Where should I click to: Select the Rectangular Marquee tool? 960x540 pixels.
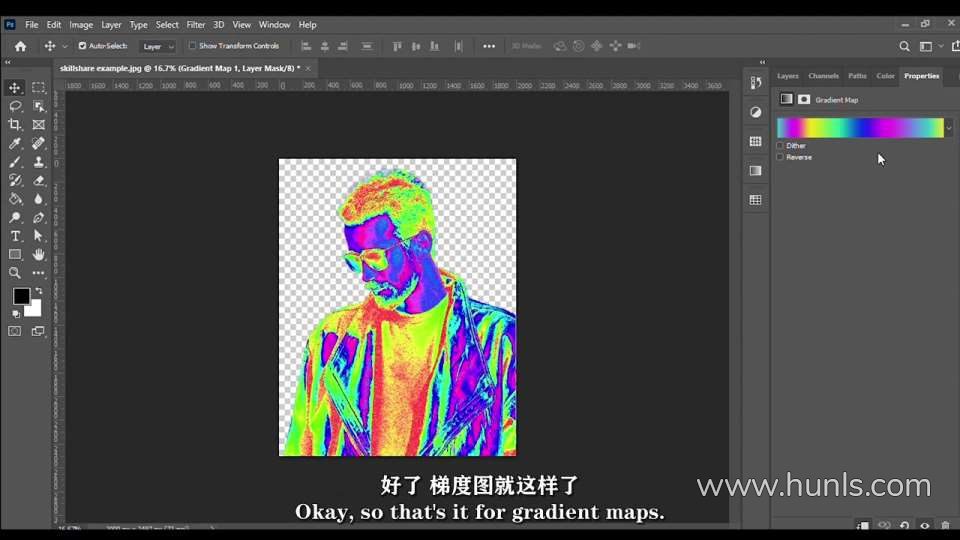coord(39,88)
